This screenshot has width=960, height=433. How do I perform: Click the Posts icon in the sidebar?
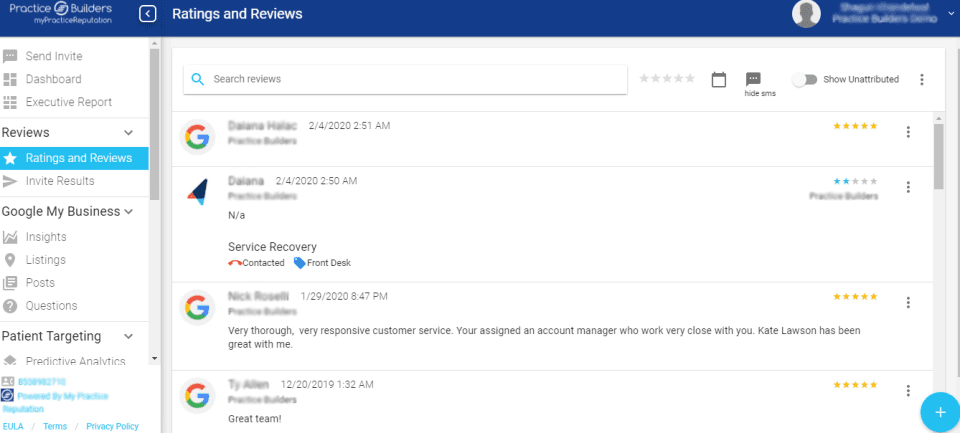(x=10, y=283)
